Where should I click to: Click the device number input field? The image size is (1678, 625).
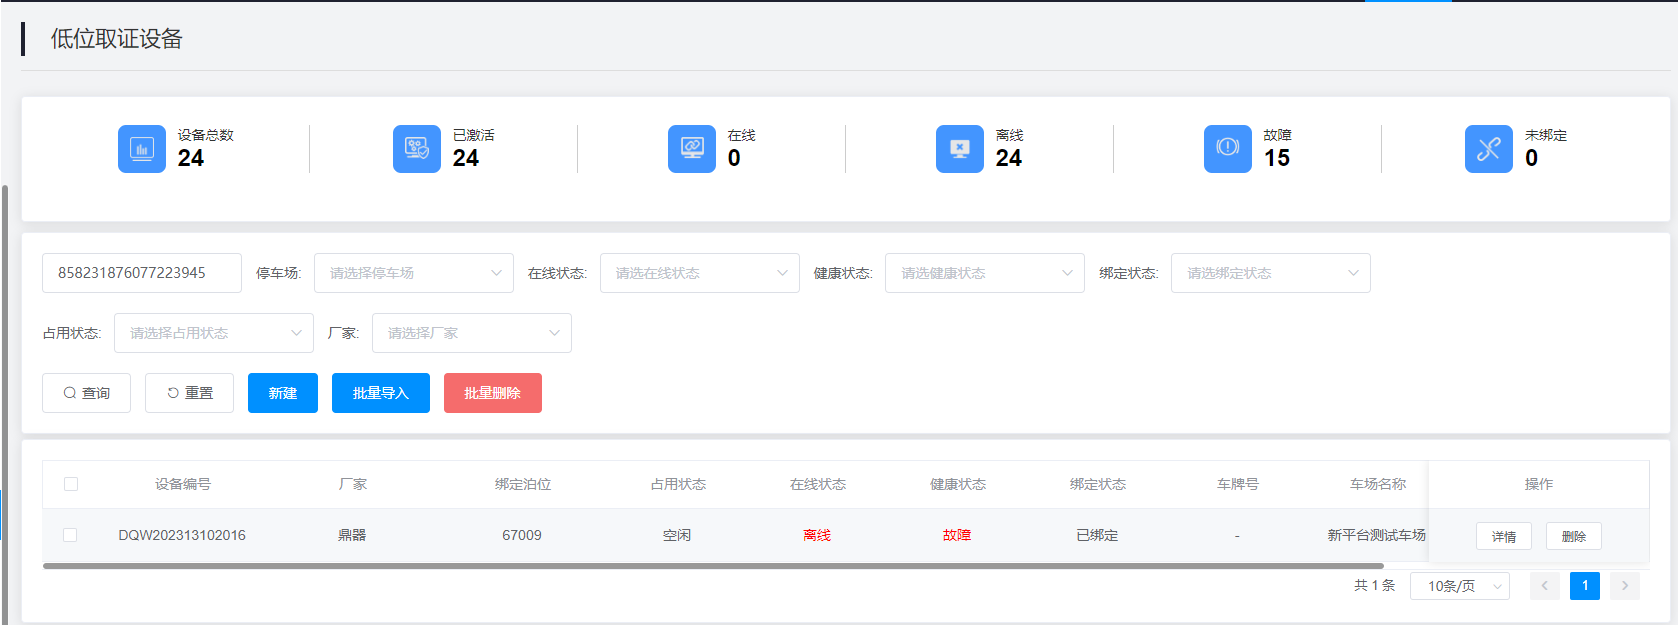click(142, 273)
